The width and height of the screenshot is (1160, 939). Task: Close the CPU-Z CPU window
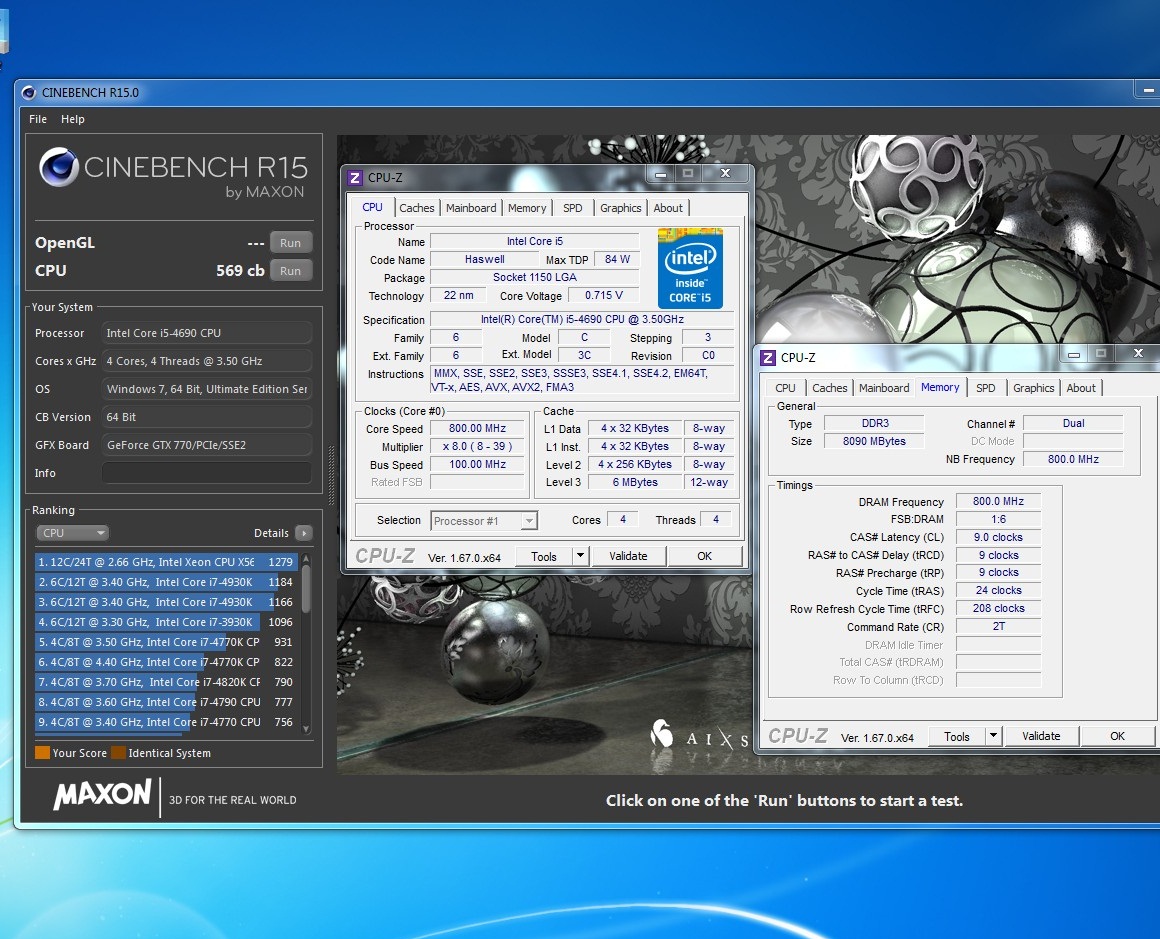726,173
